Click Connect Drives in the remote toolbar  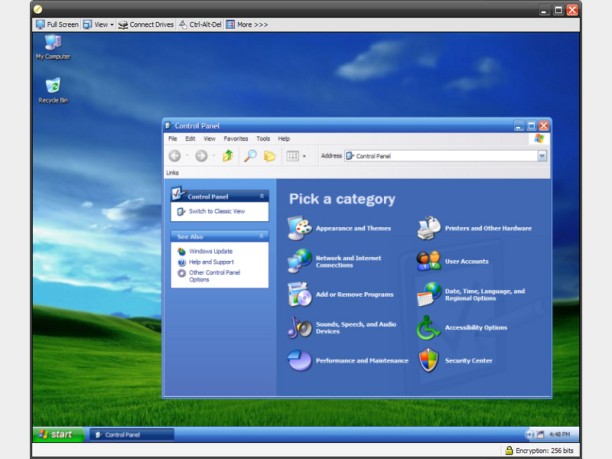146,25
